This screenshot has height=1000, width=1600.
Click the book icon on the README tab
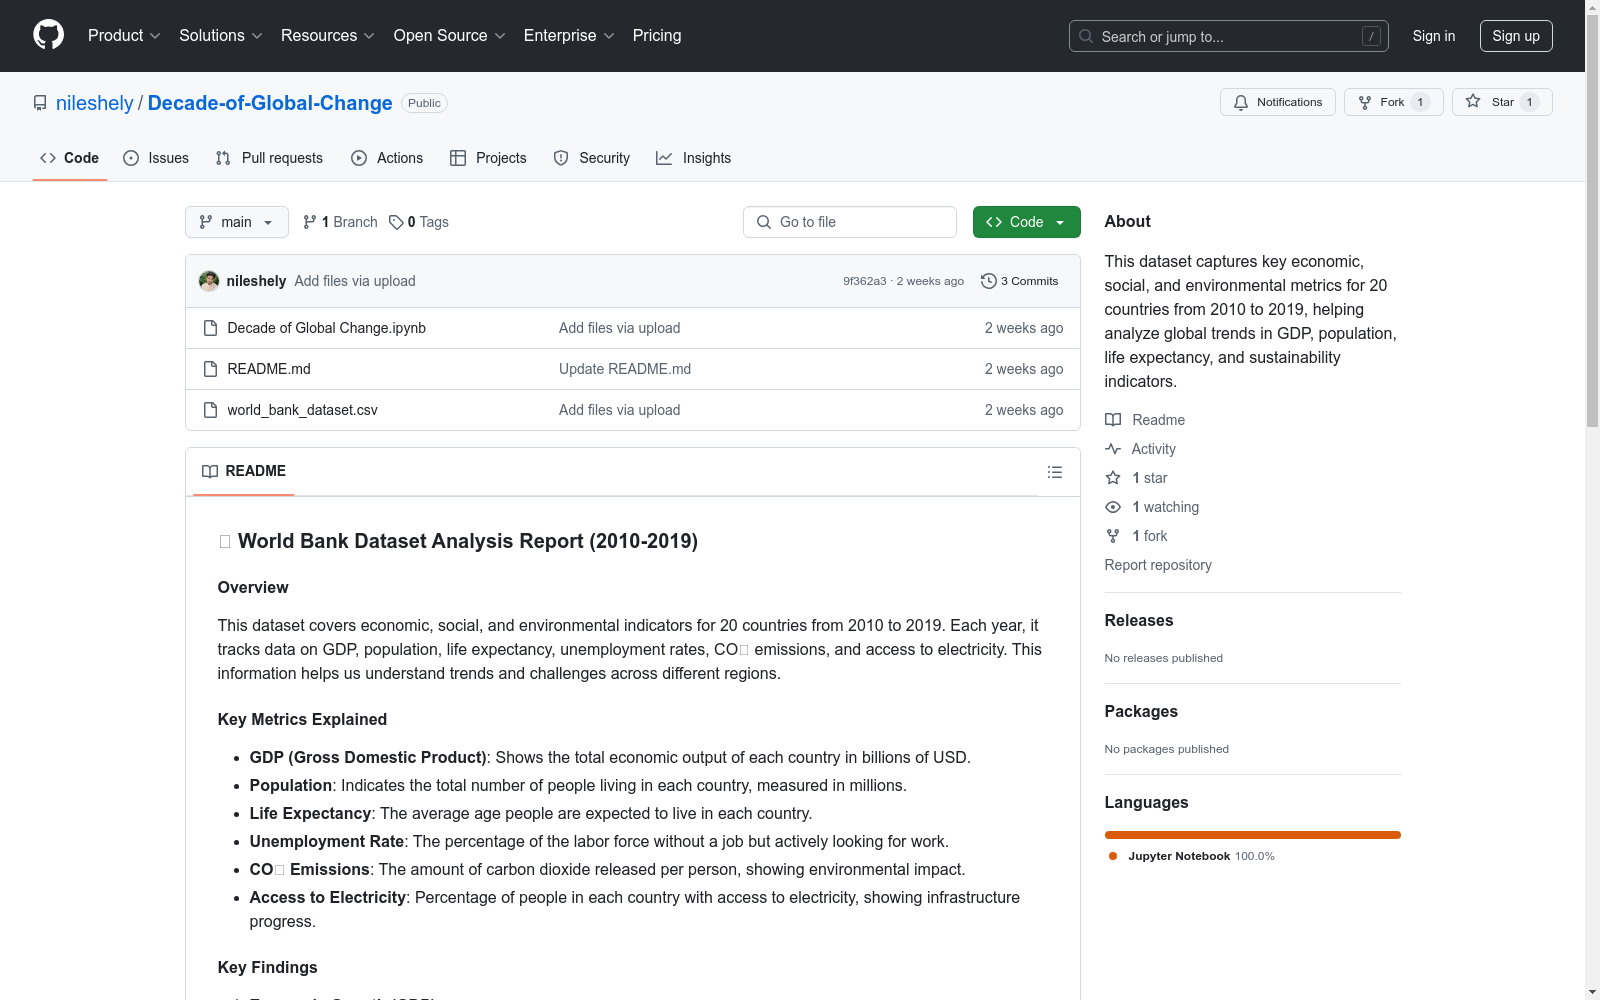[210, 471]
